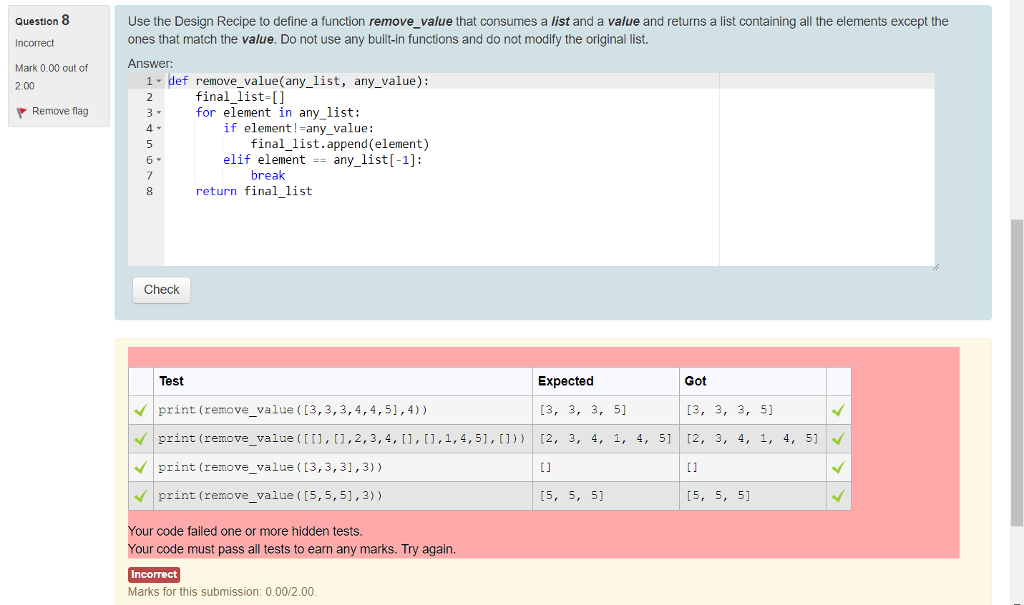
Task: Click test cell 'print(remove_value([3,3,3,4,4,5],4))'
Action: coord(293,410)
